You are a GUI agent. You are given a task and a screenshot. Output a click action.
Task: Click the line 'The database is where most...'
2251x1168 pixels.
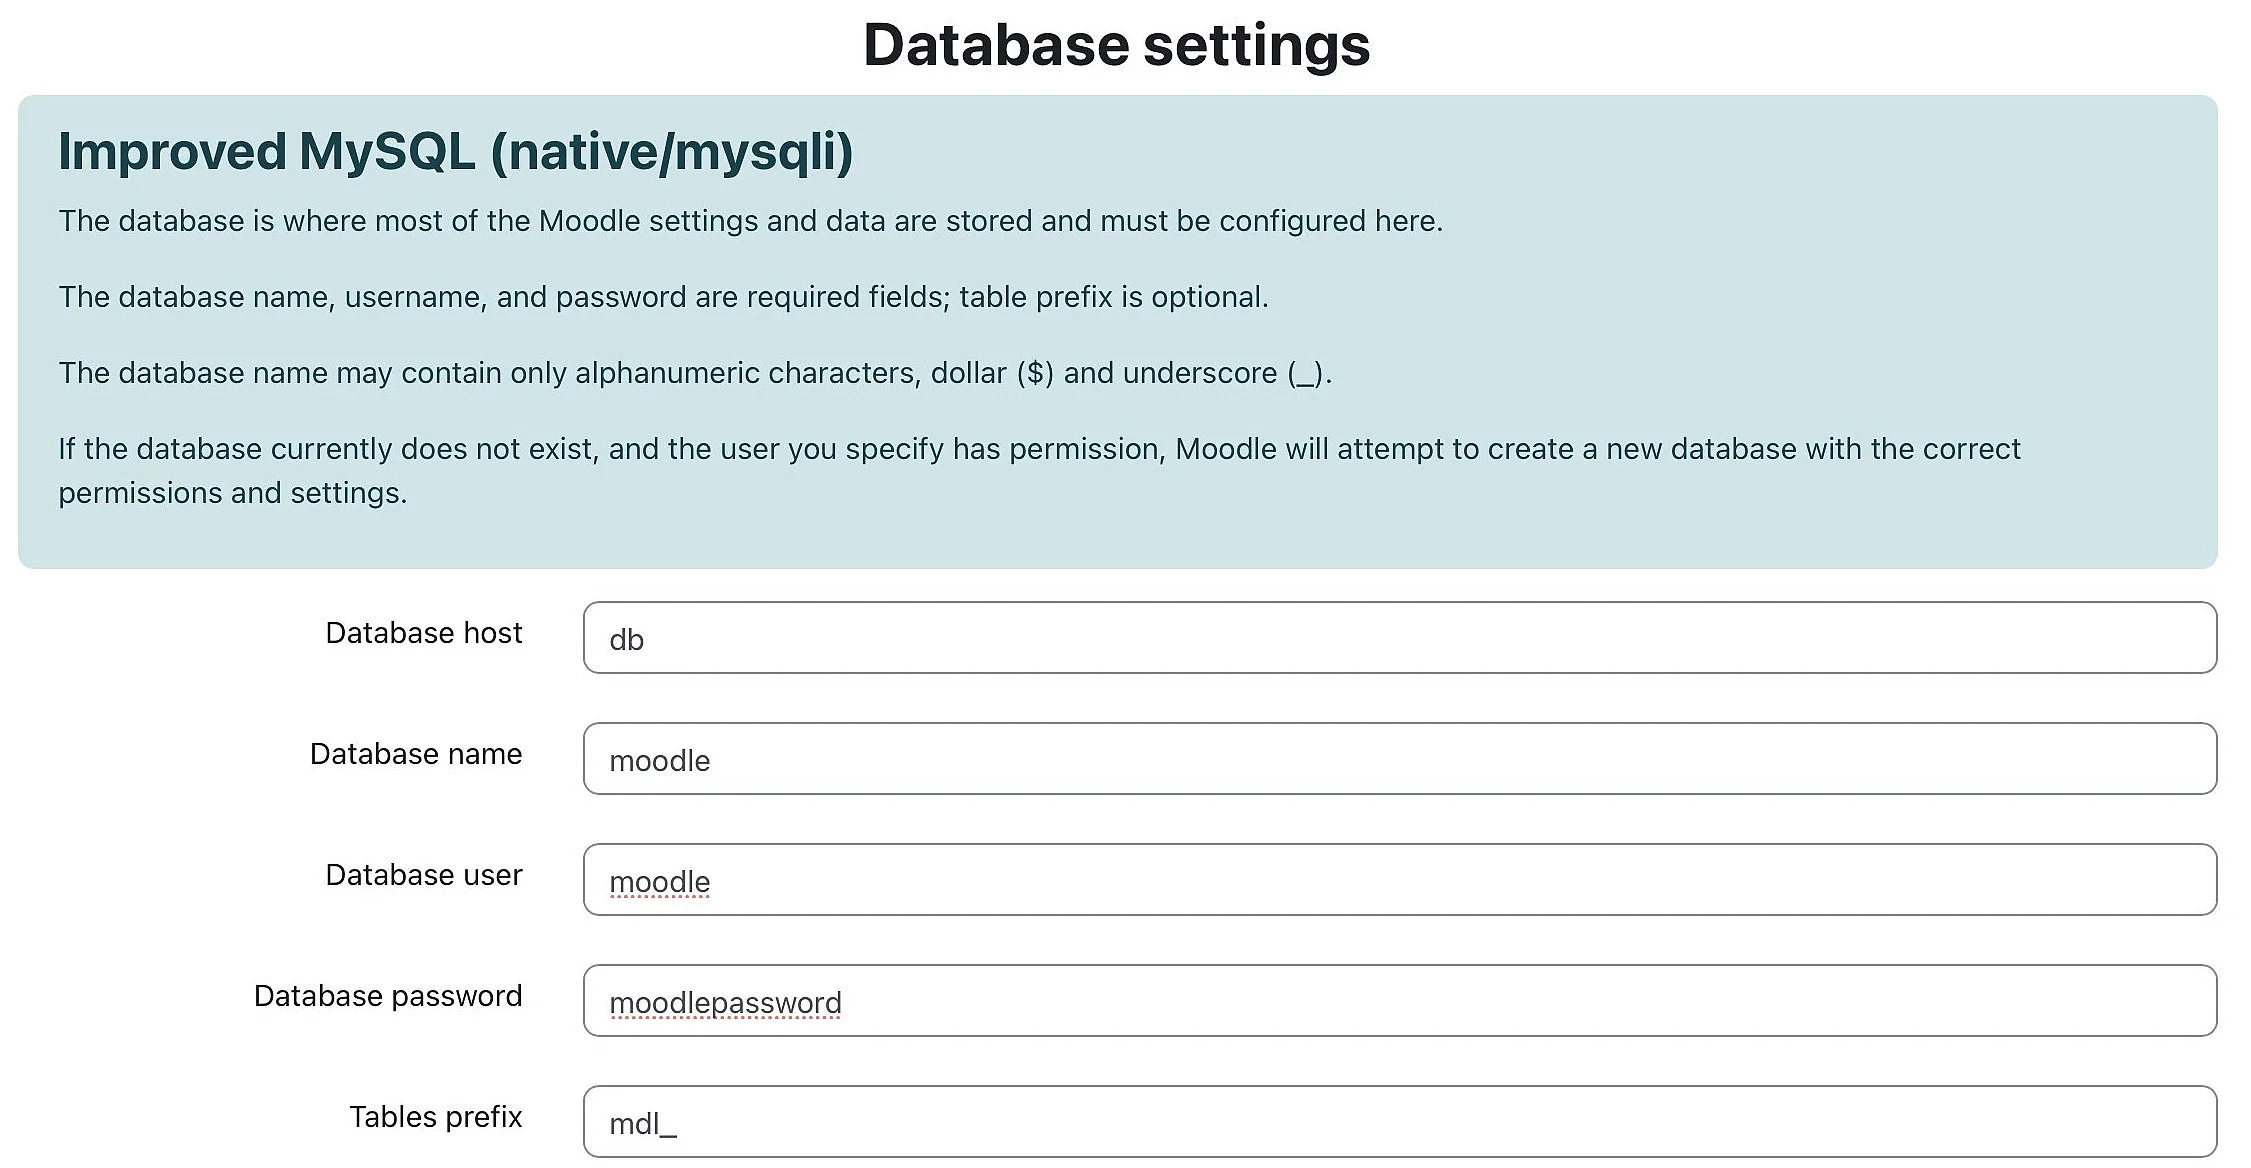pos(751,221)
